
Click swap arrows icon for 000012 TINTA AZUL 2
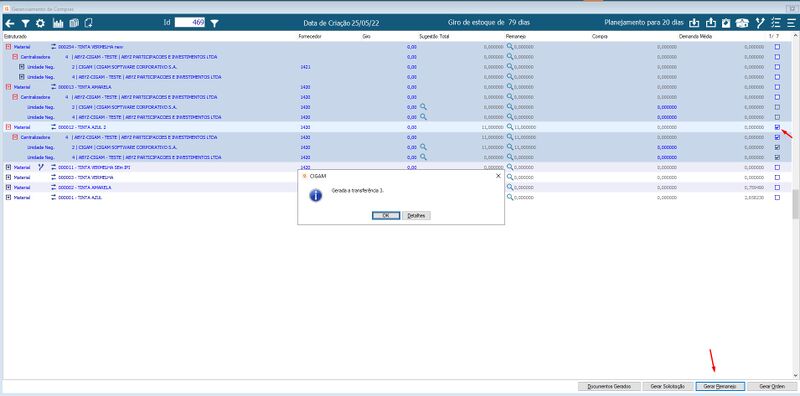(x=54, y=127)
